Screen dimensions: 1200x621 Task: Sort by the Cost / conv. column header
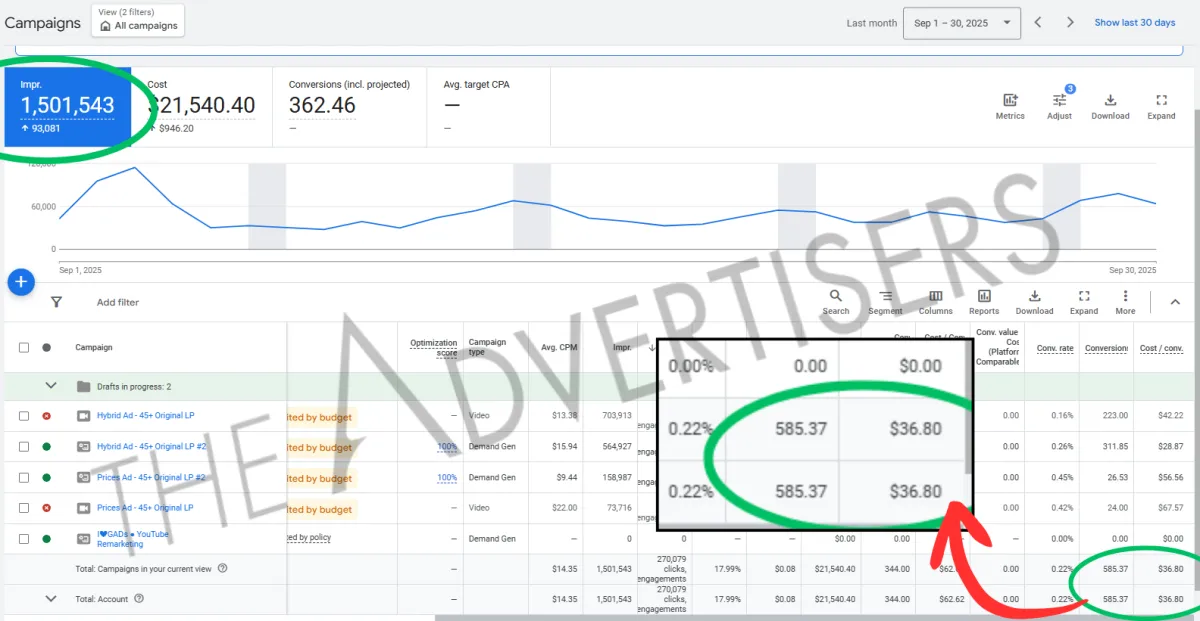[1163, 347]
